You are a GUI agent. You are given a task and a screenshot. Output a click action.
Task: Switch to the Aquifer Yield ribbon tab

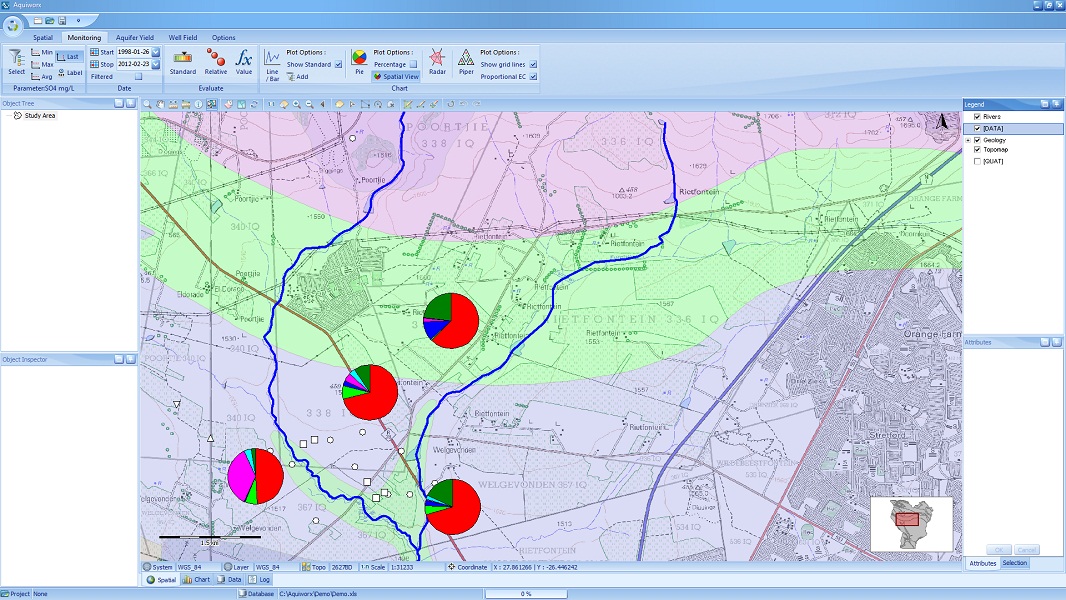[x=134, y=38]
